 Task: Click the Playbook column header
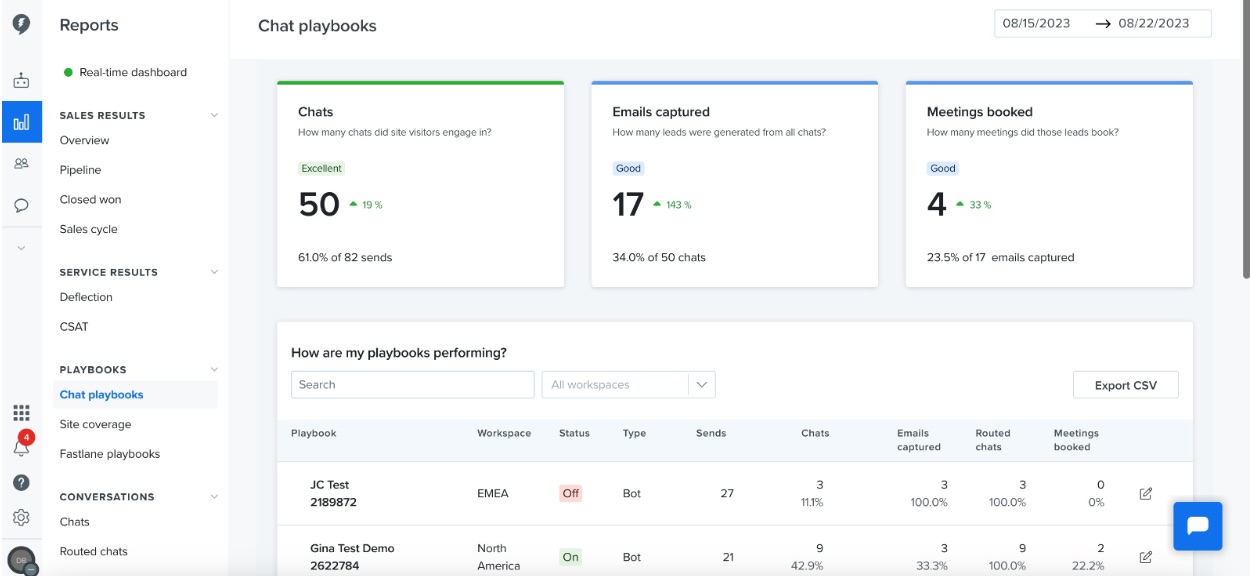[x=314, y=433]
